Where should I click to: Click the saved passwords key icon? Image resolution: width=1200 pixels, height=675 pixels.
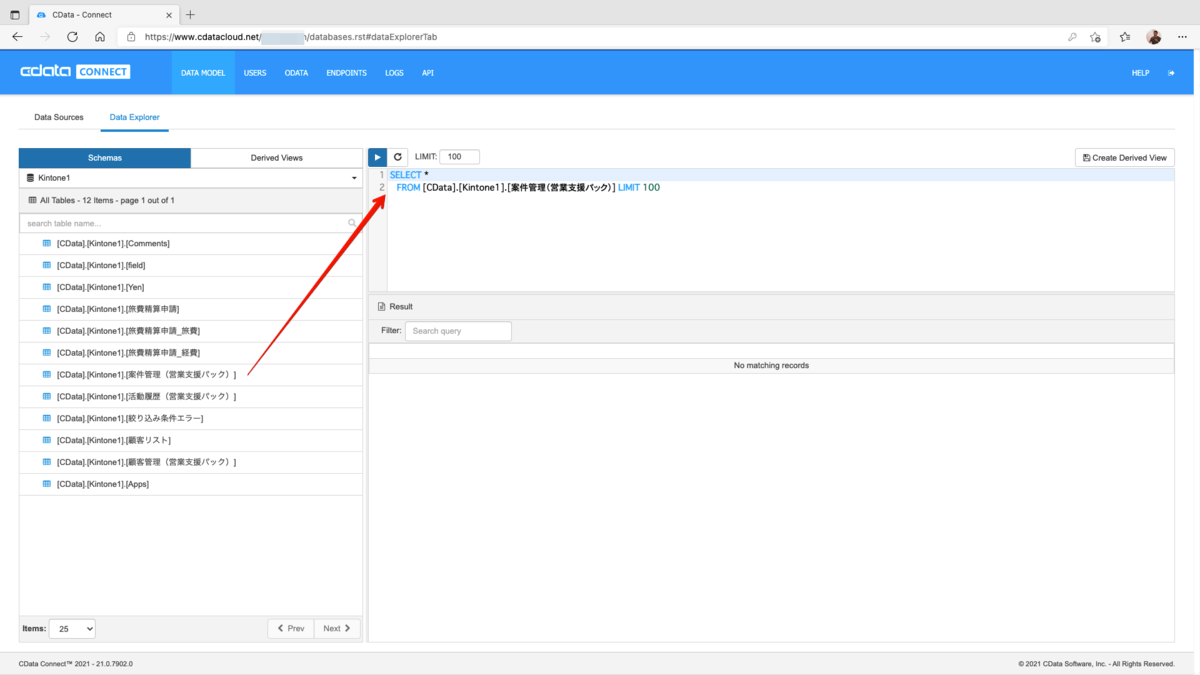coord(1072,37)
